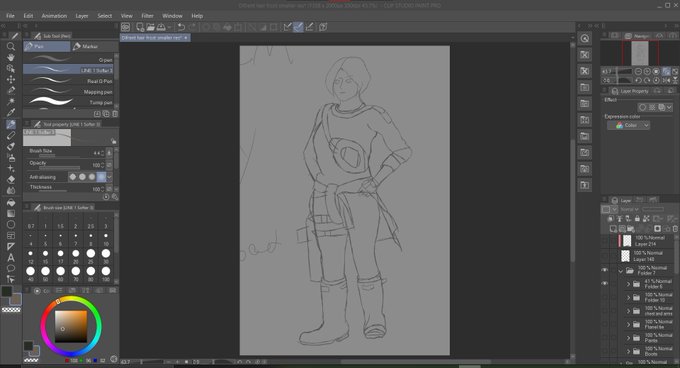Select the Balloon speech bubble tool
Image resolution: width=680 pixels, height=368 pixels.
click(11, 268)
